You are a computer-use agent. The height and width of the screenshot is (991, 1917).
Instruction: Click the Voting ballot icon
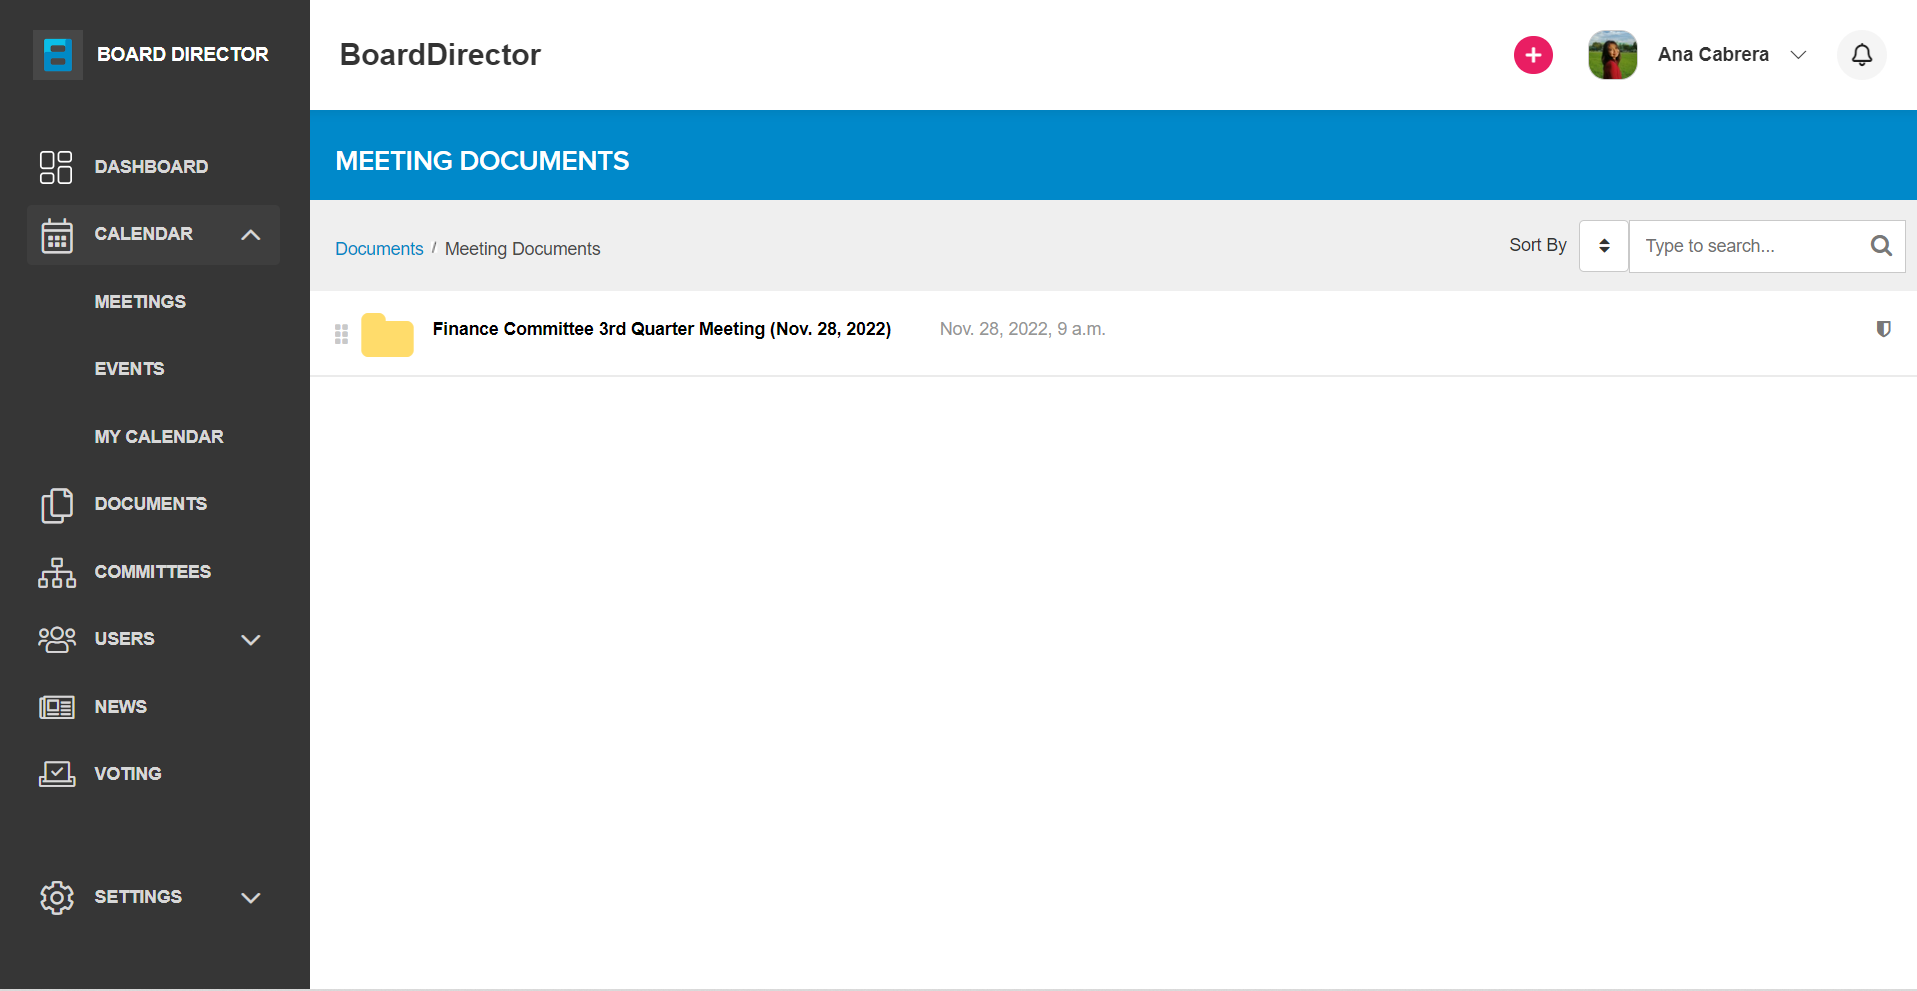click(57, 774)
